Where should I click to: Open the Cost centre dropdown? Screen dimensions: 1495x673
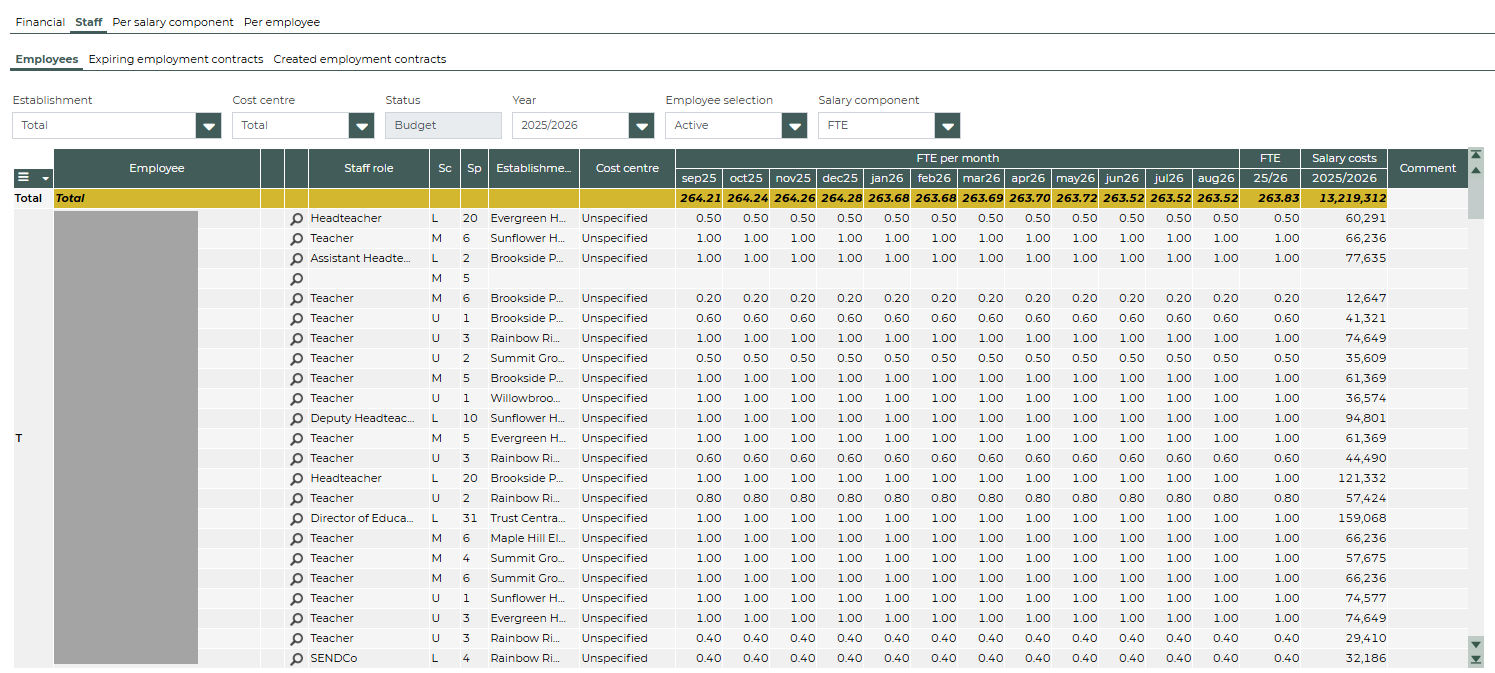pos(361,126)
